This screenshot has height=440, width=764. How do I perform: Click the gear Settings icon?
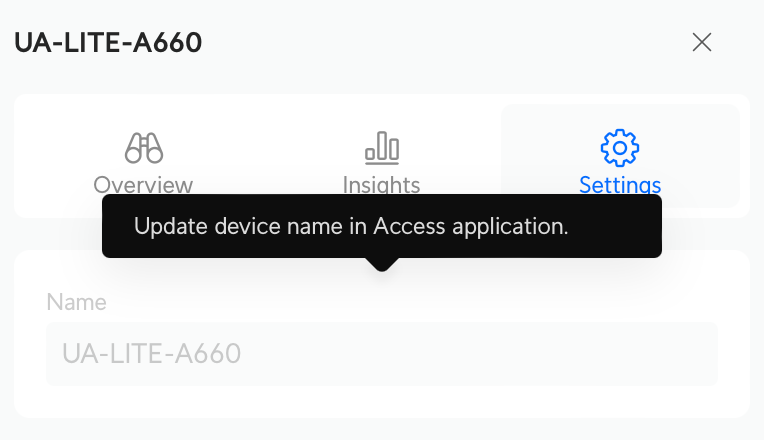click(619, 148)
